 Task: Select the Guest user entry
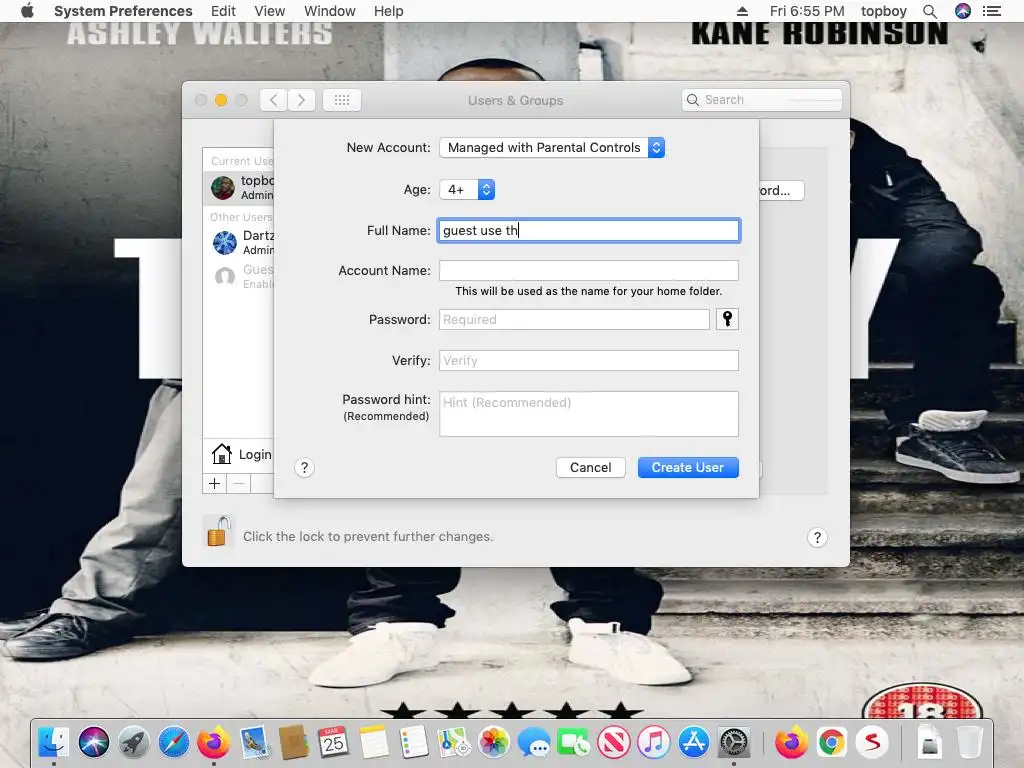[238, 276]
